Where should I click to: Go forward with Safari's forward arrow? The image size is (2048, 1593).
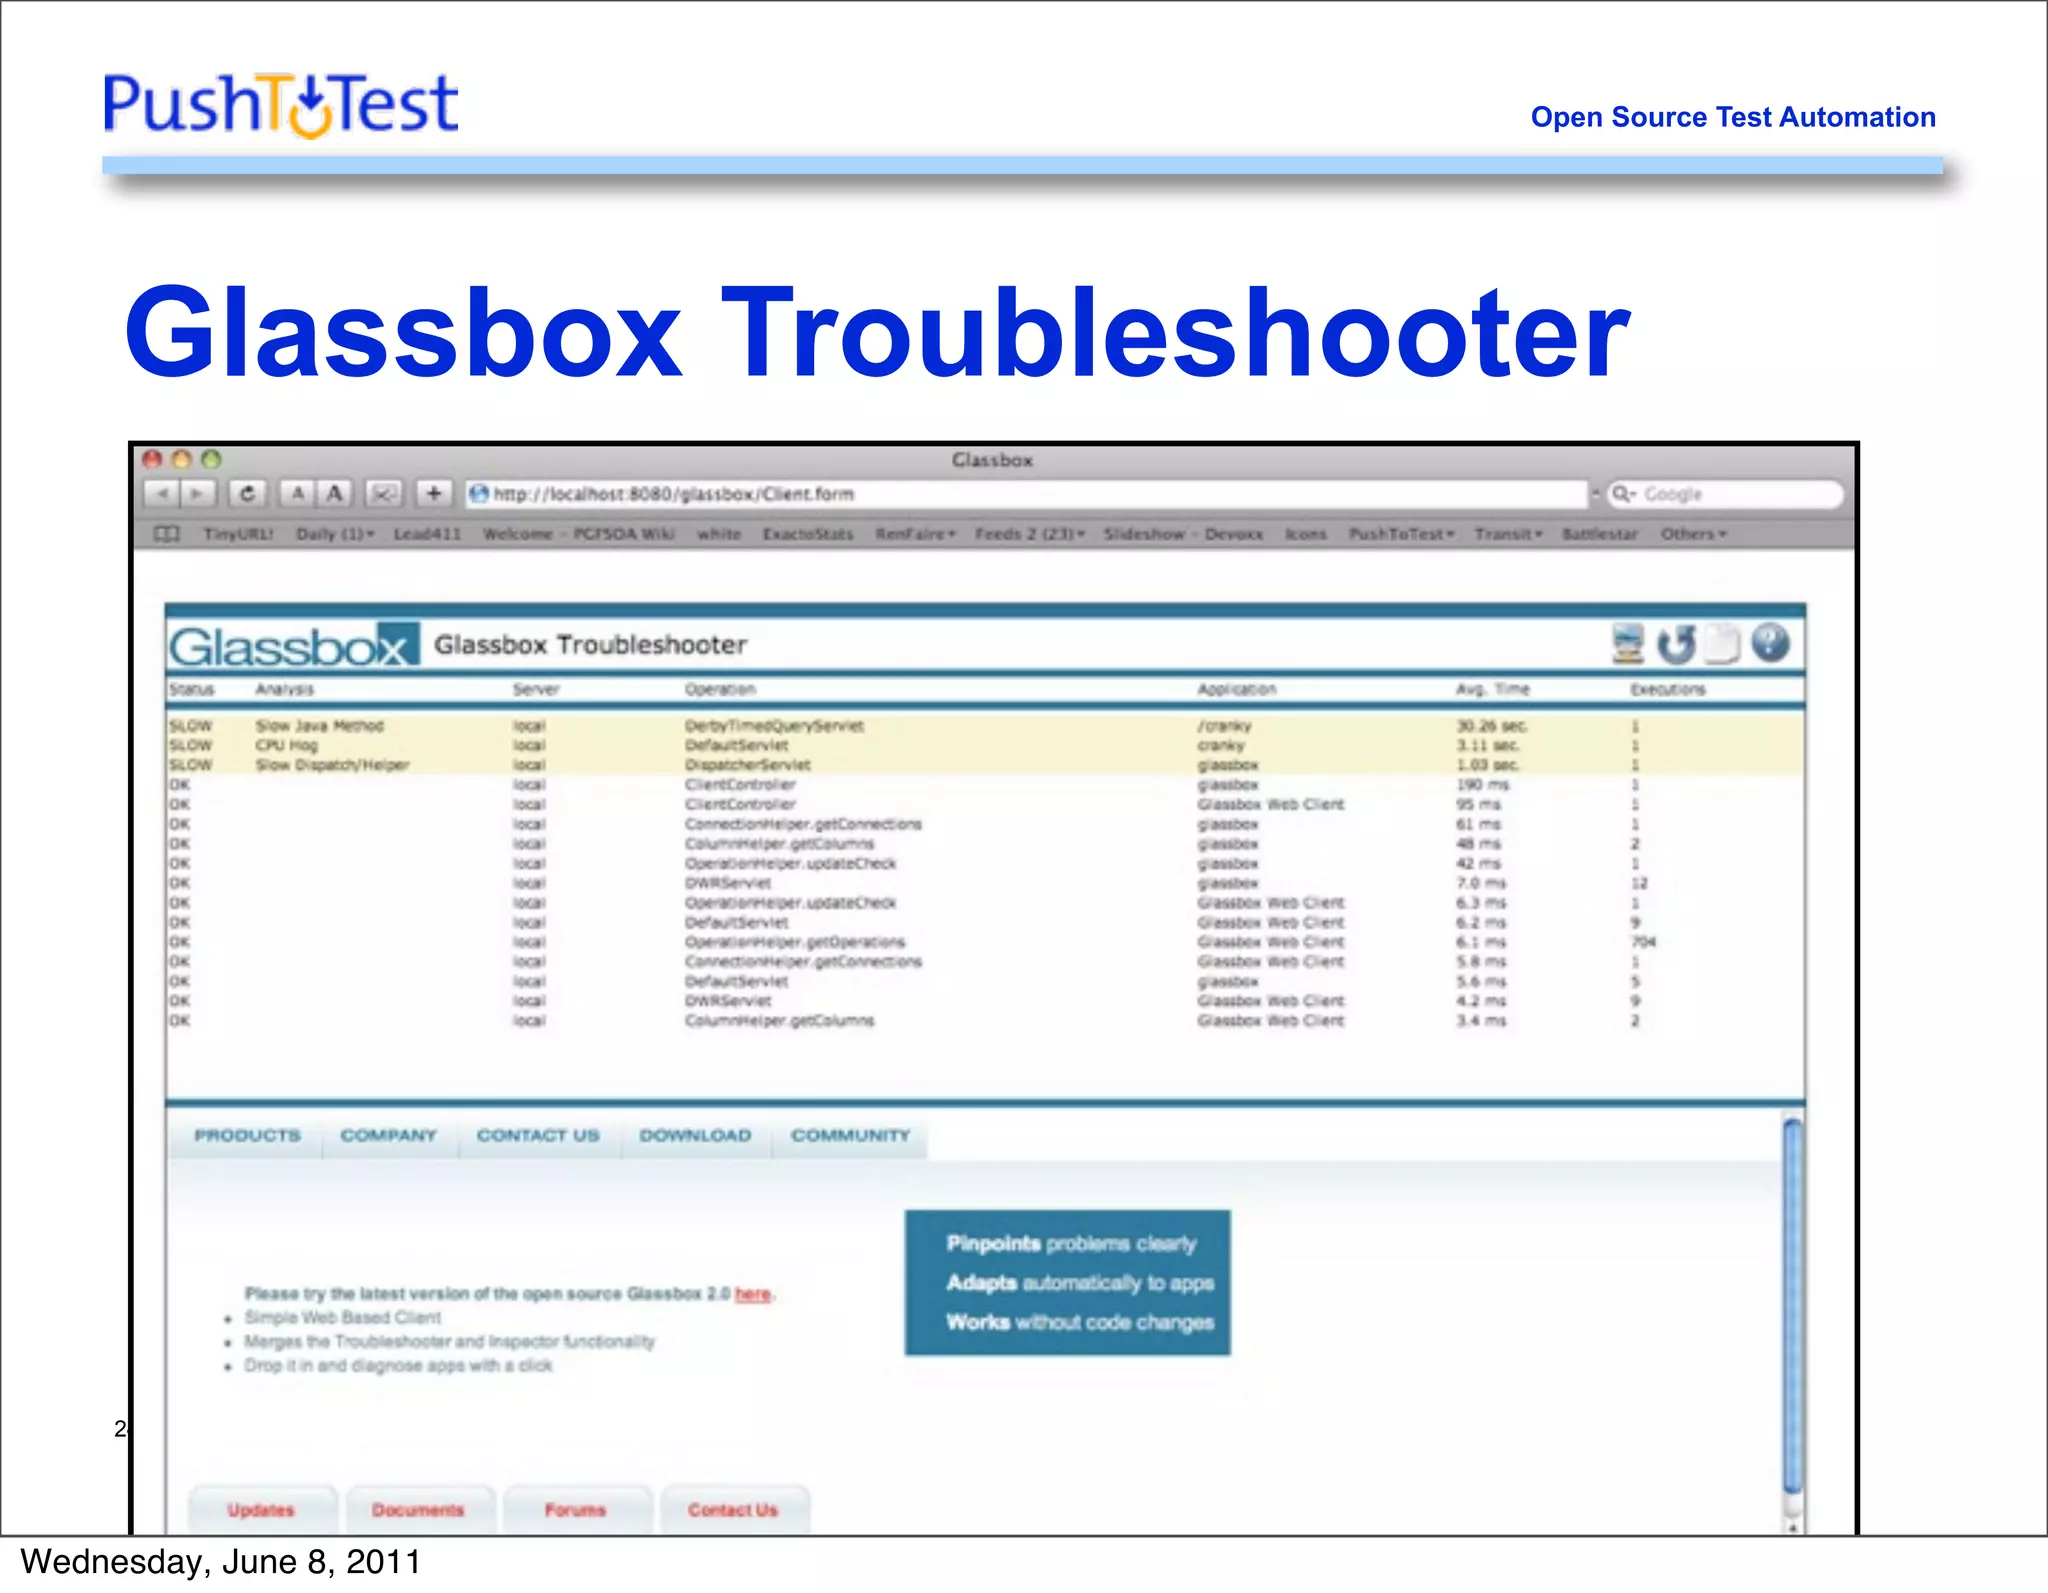[199, 494]
